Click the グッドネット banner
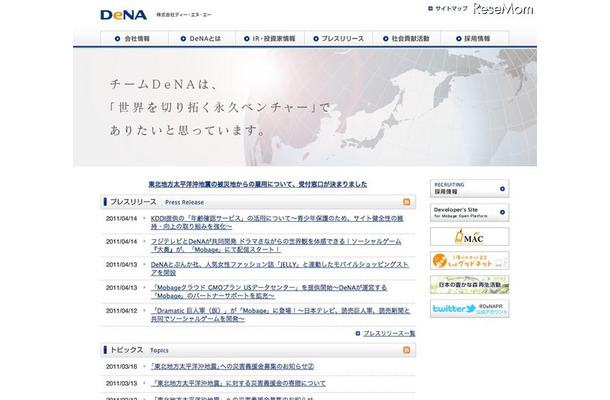Viewport: 610px width, 400px height. (x=470, y=261)
